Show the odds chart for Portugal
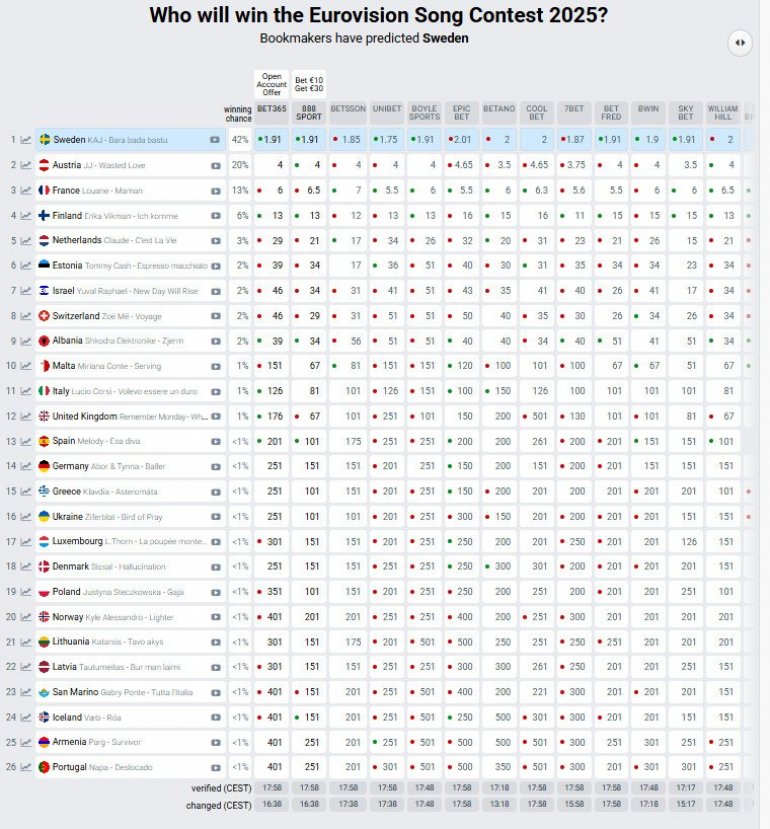 [x=25, y=767]
